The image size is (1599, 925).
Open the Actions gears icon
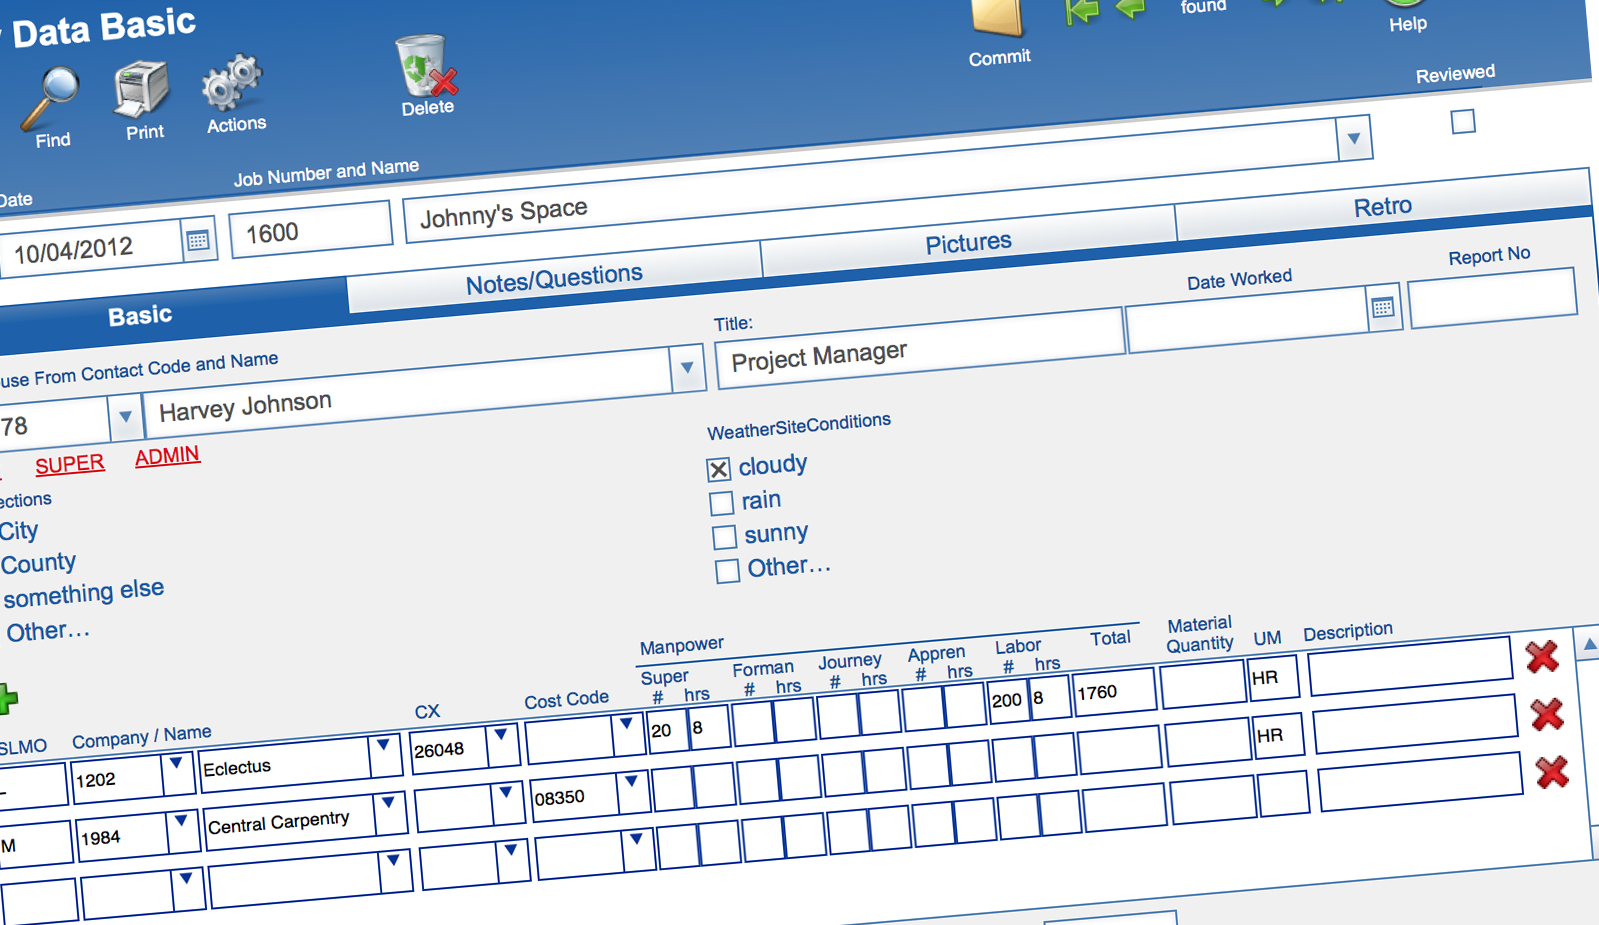[232, 82]
